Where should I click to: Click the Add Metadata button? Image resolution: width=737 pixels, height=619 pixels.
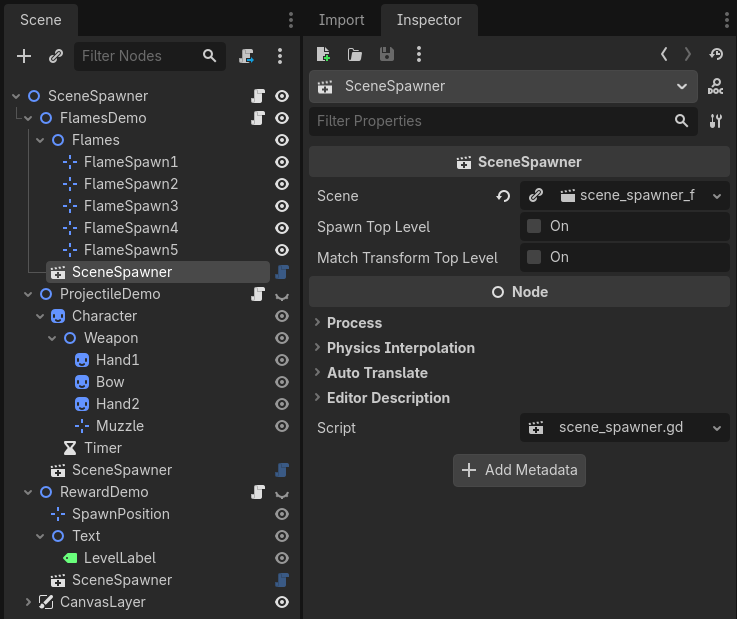click(x=519, y=470)
